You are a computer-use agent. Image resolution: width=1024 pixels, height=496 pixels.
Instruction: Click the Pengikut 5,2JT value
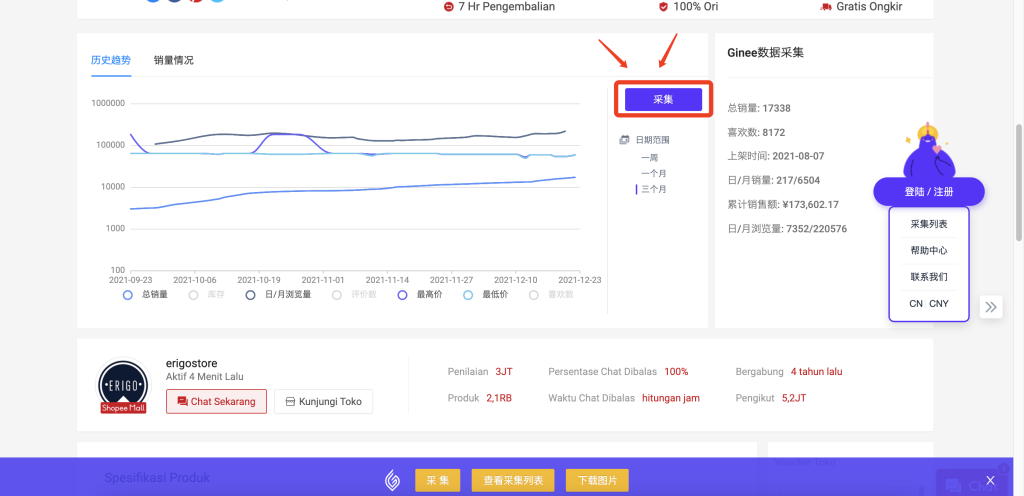795,397
